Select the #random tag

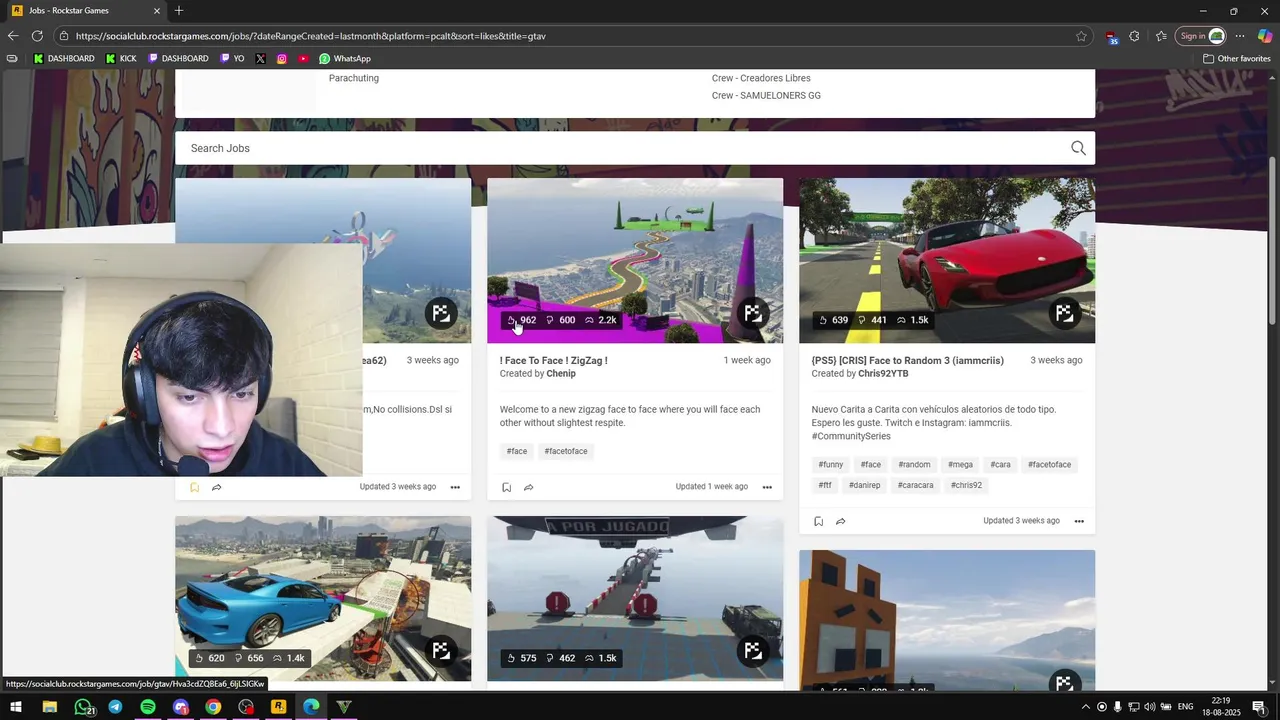pyautogui.click(x=915, y=464)
